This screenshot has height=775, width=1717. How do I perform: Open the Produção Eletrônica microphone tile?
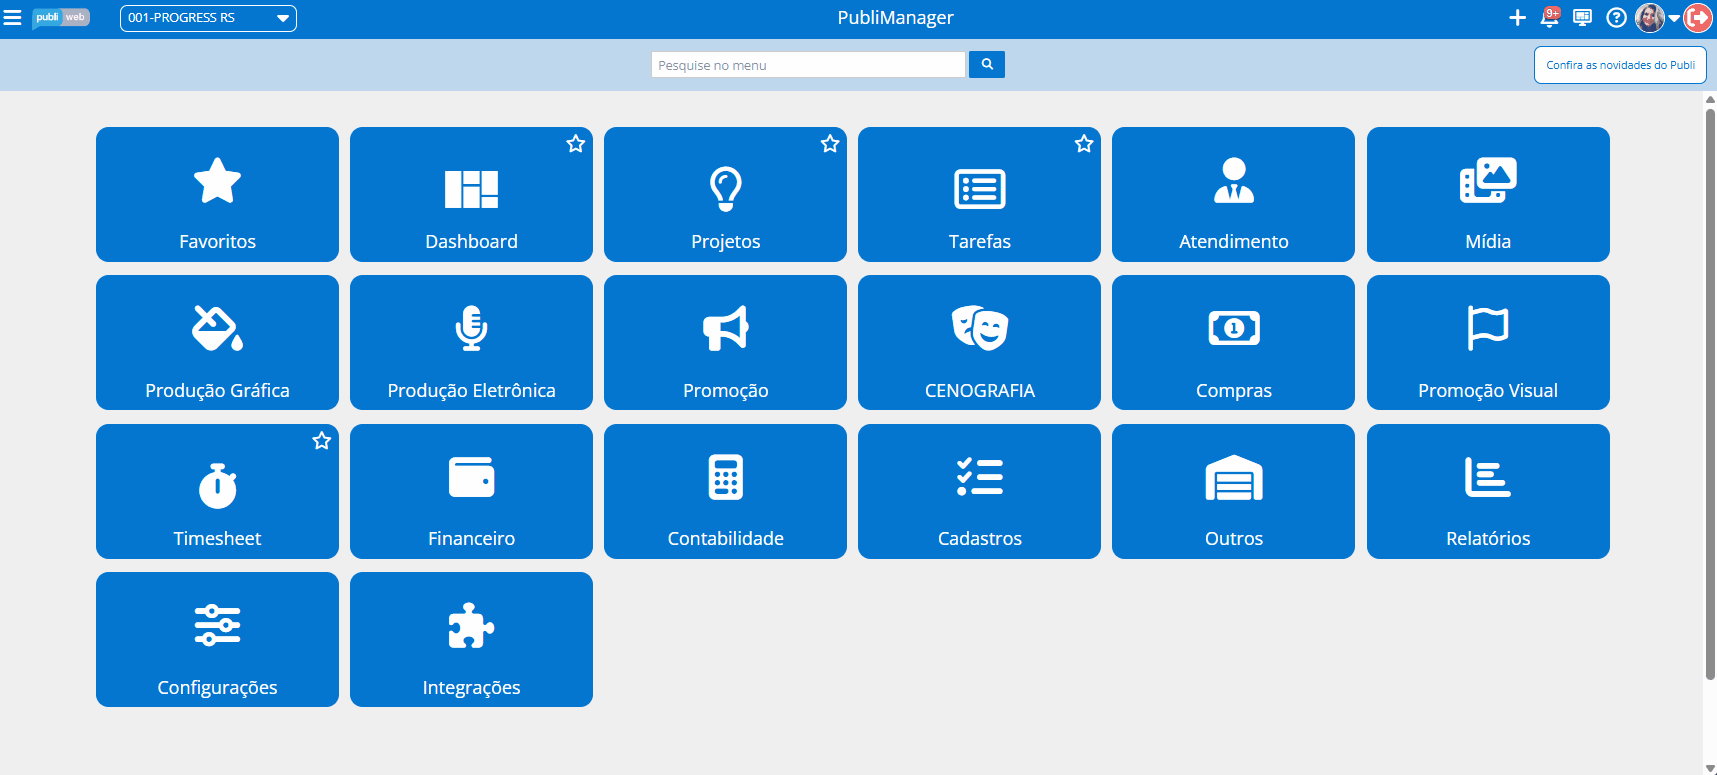point(471,343)
